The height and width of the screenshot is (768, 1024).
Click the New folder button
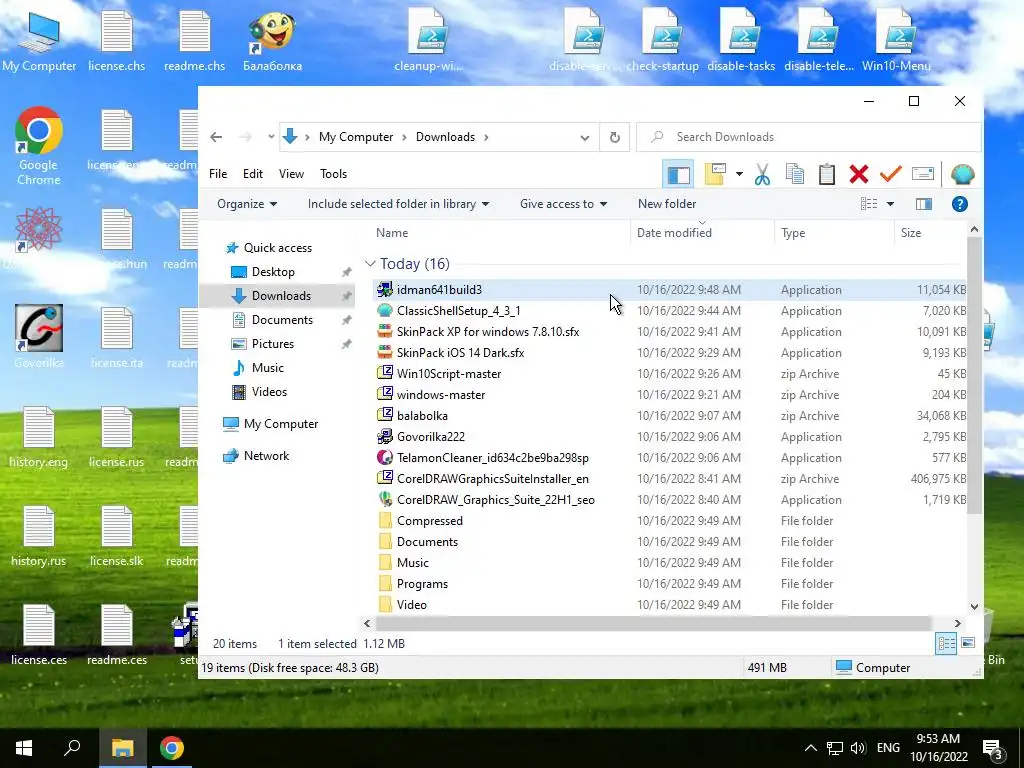(x=667, y=204)
